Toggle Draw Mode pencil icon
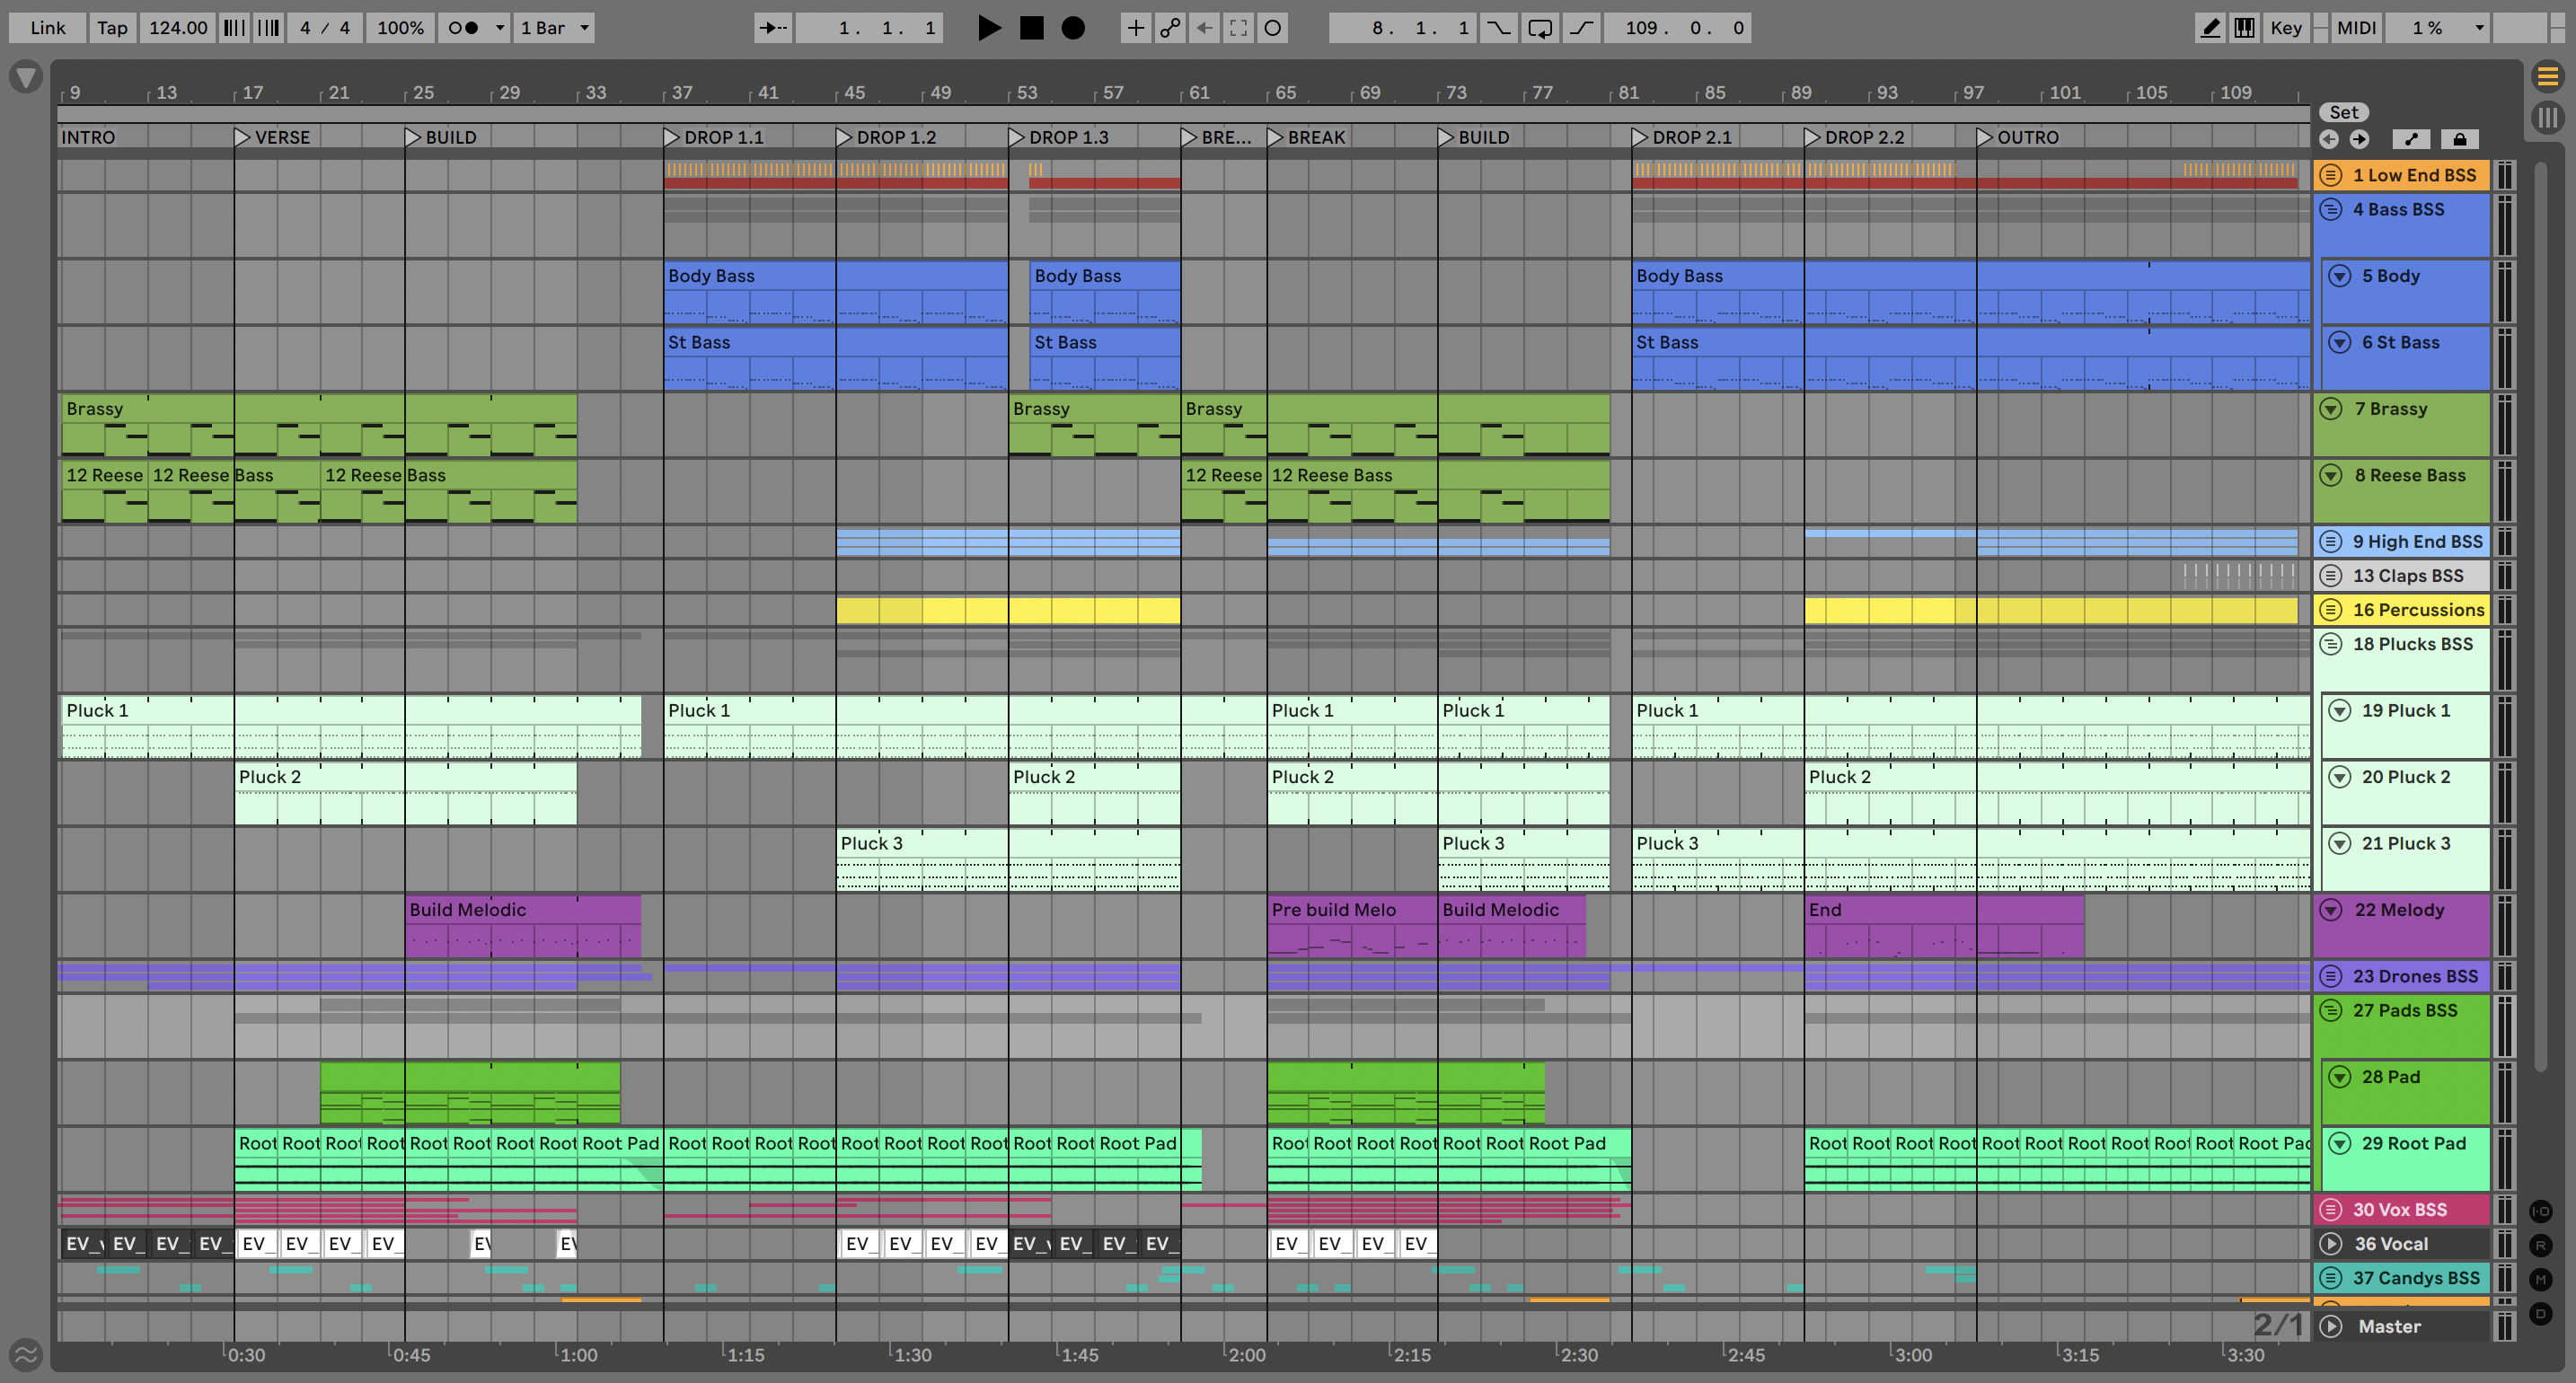This screenshot has width=2576, height=1383. (x=2210, y=28)
